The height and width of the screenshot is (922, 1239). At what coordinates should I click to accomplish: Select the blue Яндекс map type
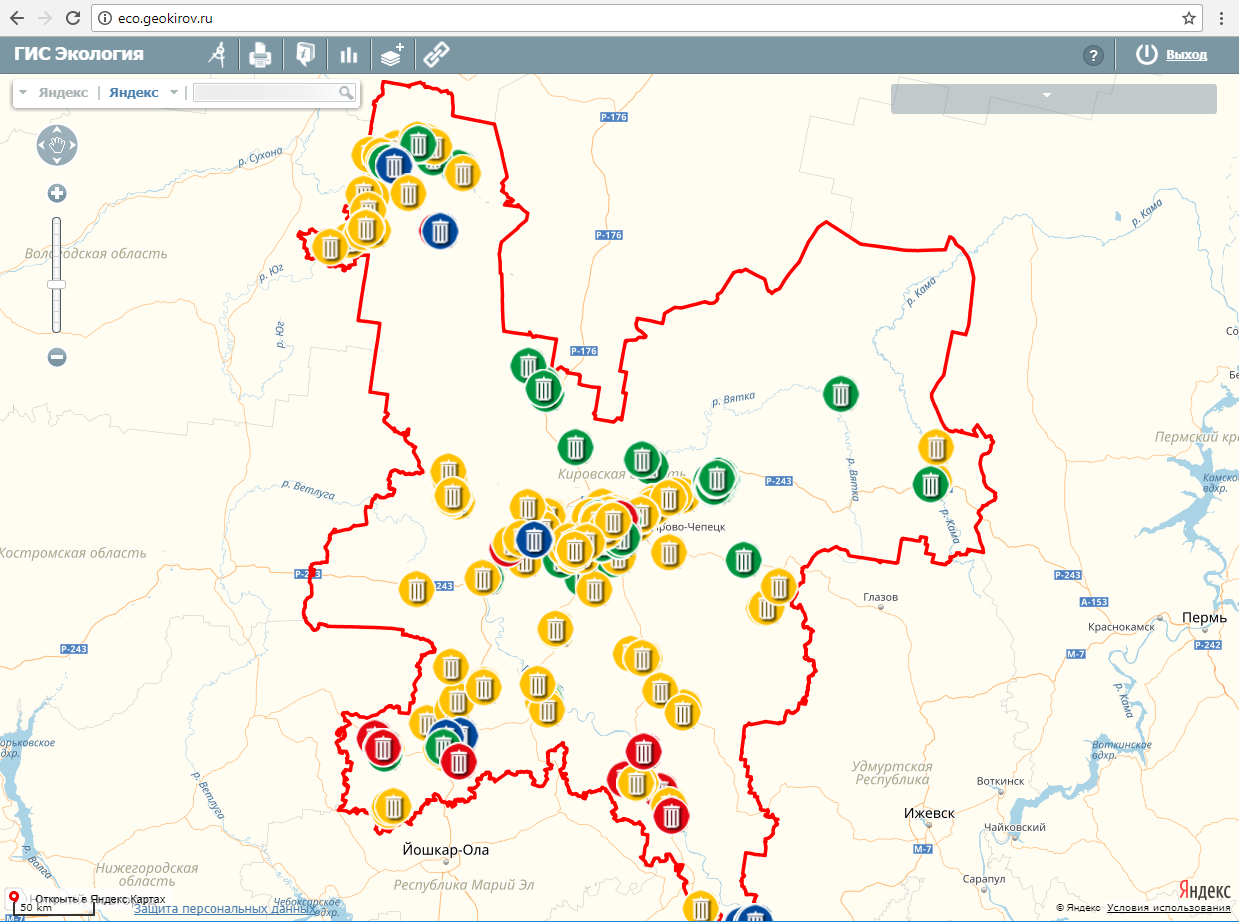tap(133, 93)
